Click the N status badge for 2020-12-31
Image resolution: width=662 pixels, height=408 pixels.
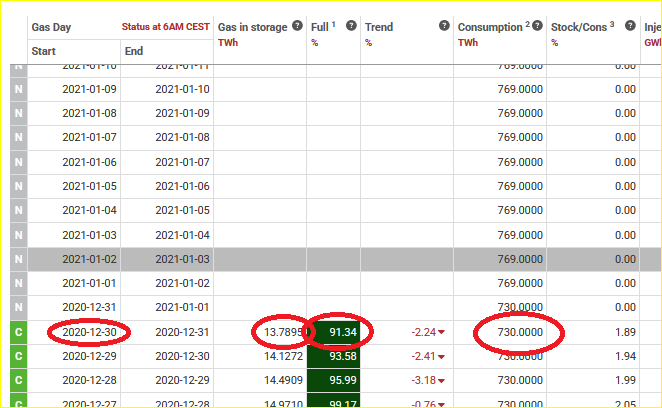[x=19, y=307]
